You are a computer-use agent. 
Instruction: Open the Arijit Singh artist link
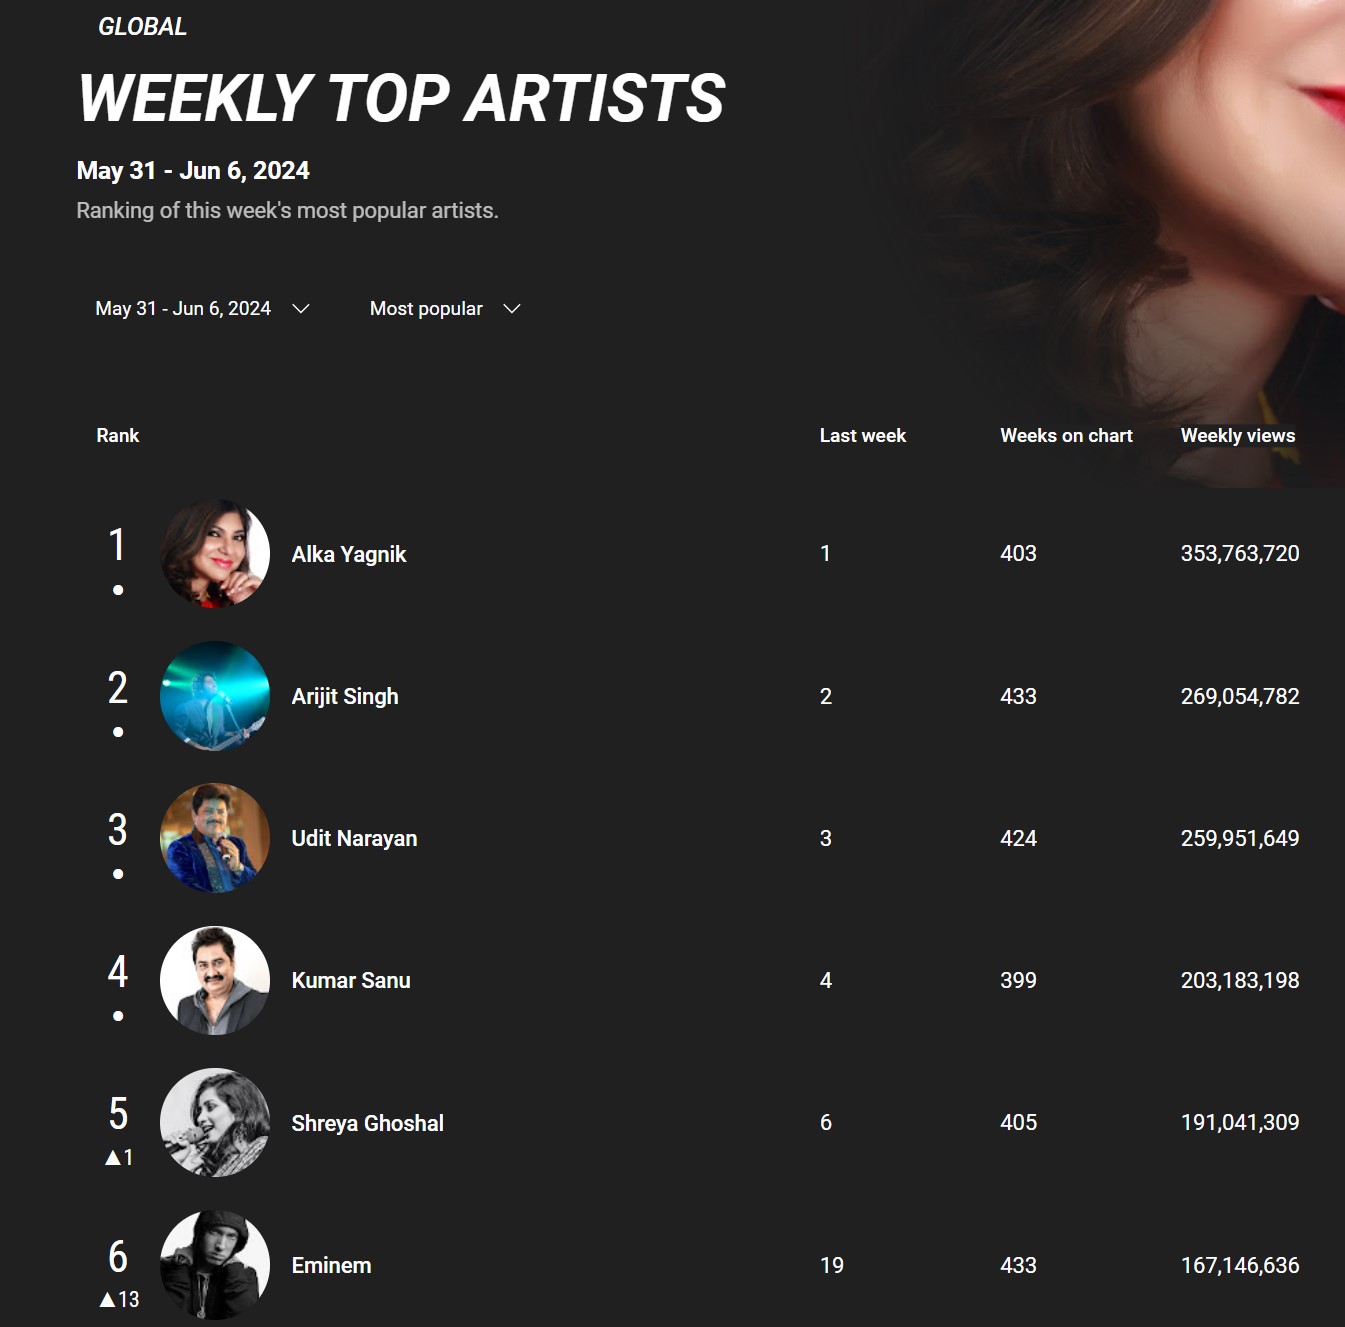(x=345, y=696)
